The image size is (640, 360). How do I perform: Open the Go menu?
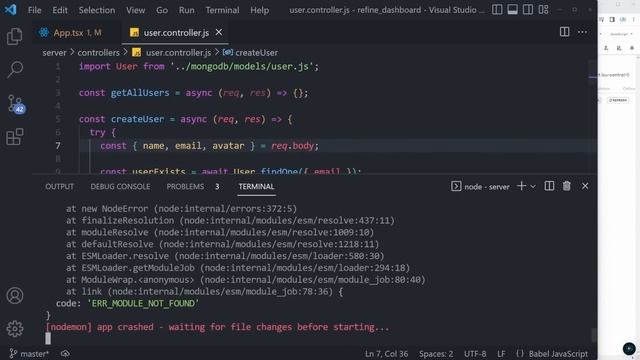pyautogui.click(x=162, y=10)
